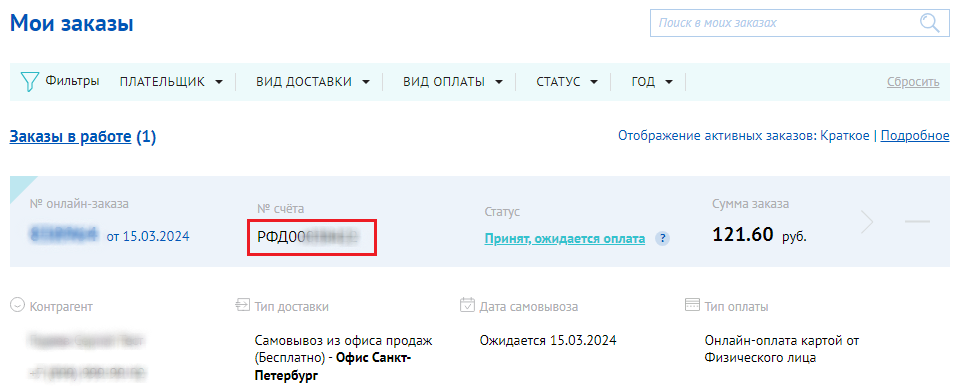Screen dimensions: 958x390
Task: Click the funnel Фильтры icon
Action: pyautogui.click(x=29, y=82)
